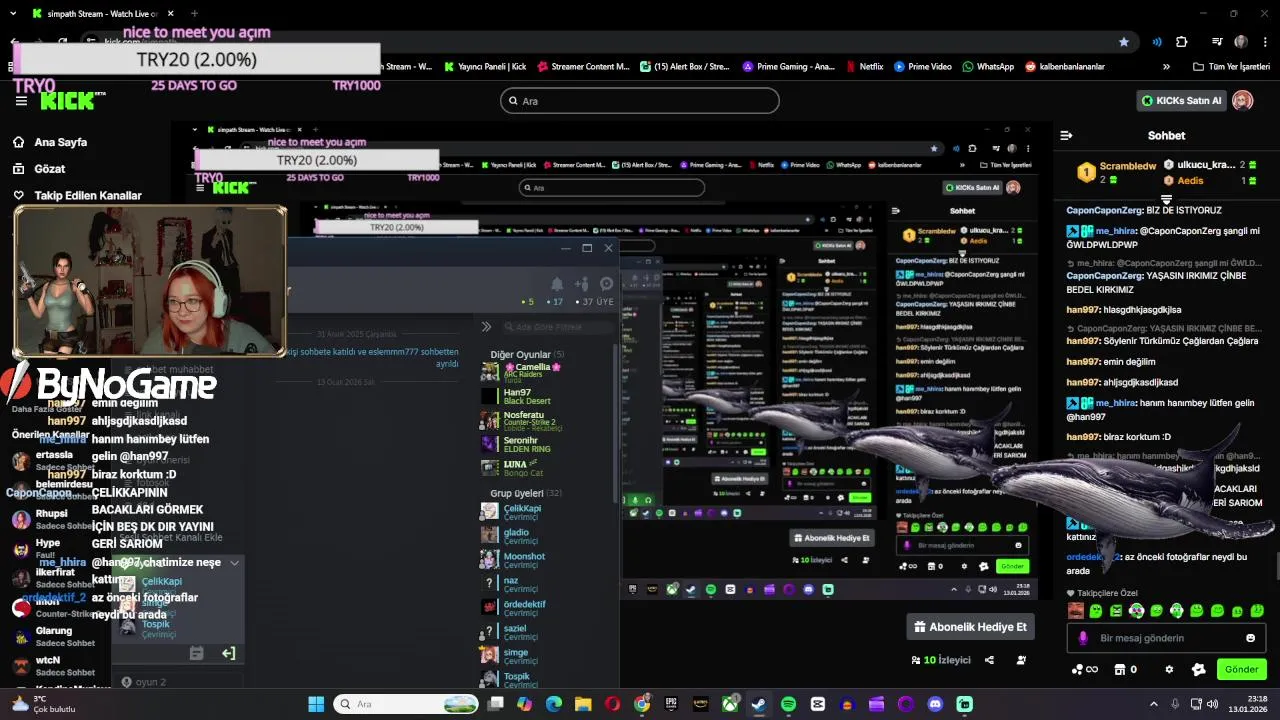Open channel points icon below chat
The image size is (1280, 720).
pos(1077,669)
